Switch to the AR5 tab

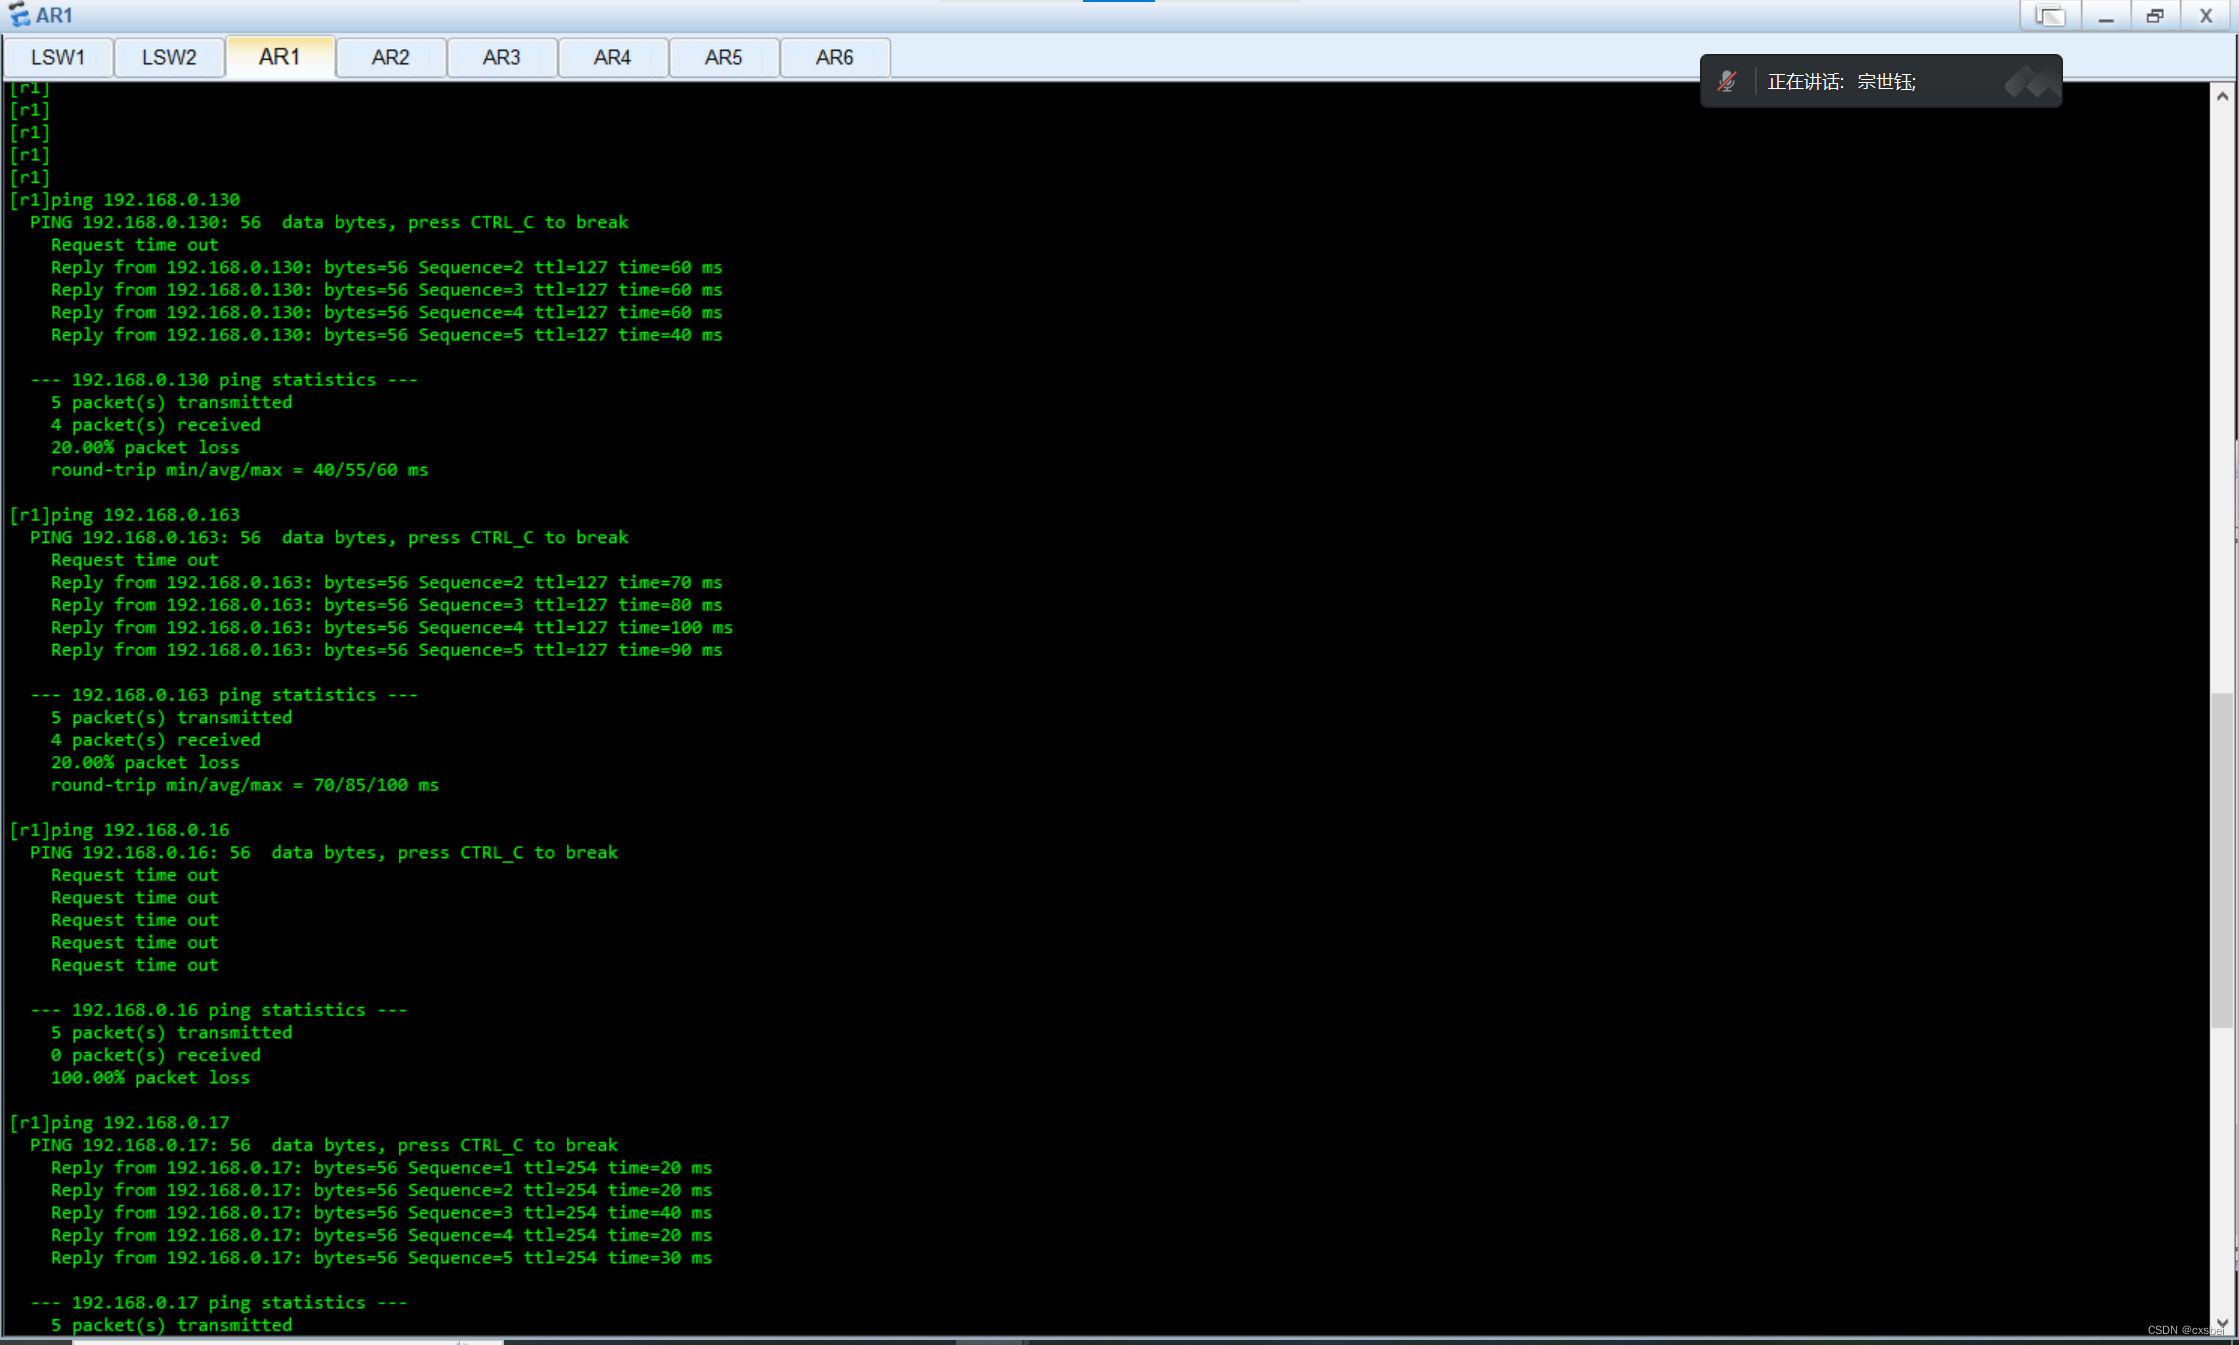click(x=723, y=57)
